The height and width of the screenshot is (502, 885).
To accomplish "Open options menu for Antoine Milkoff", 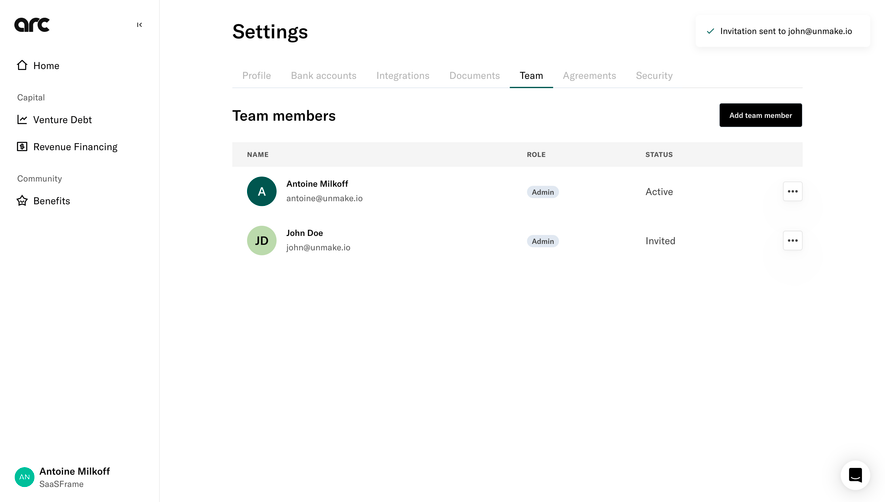I will point(792,191).
